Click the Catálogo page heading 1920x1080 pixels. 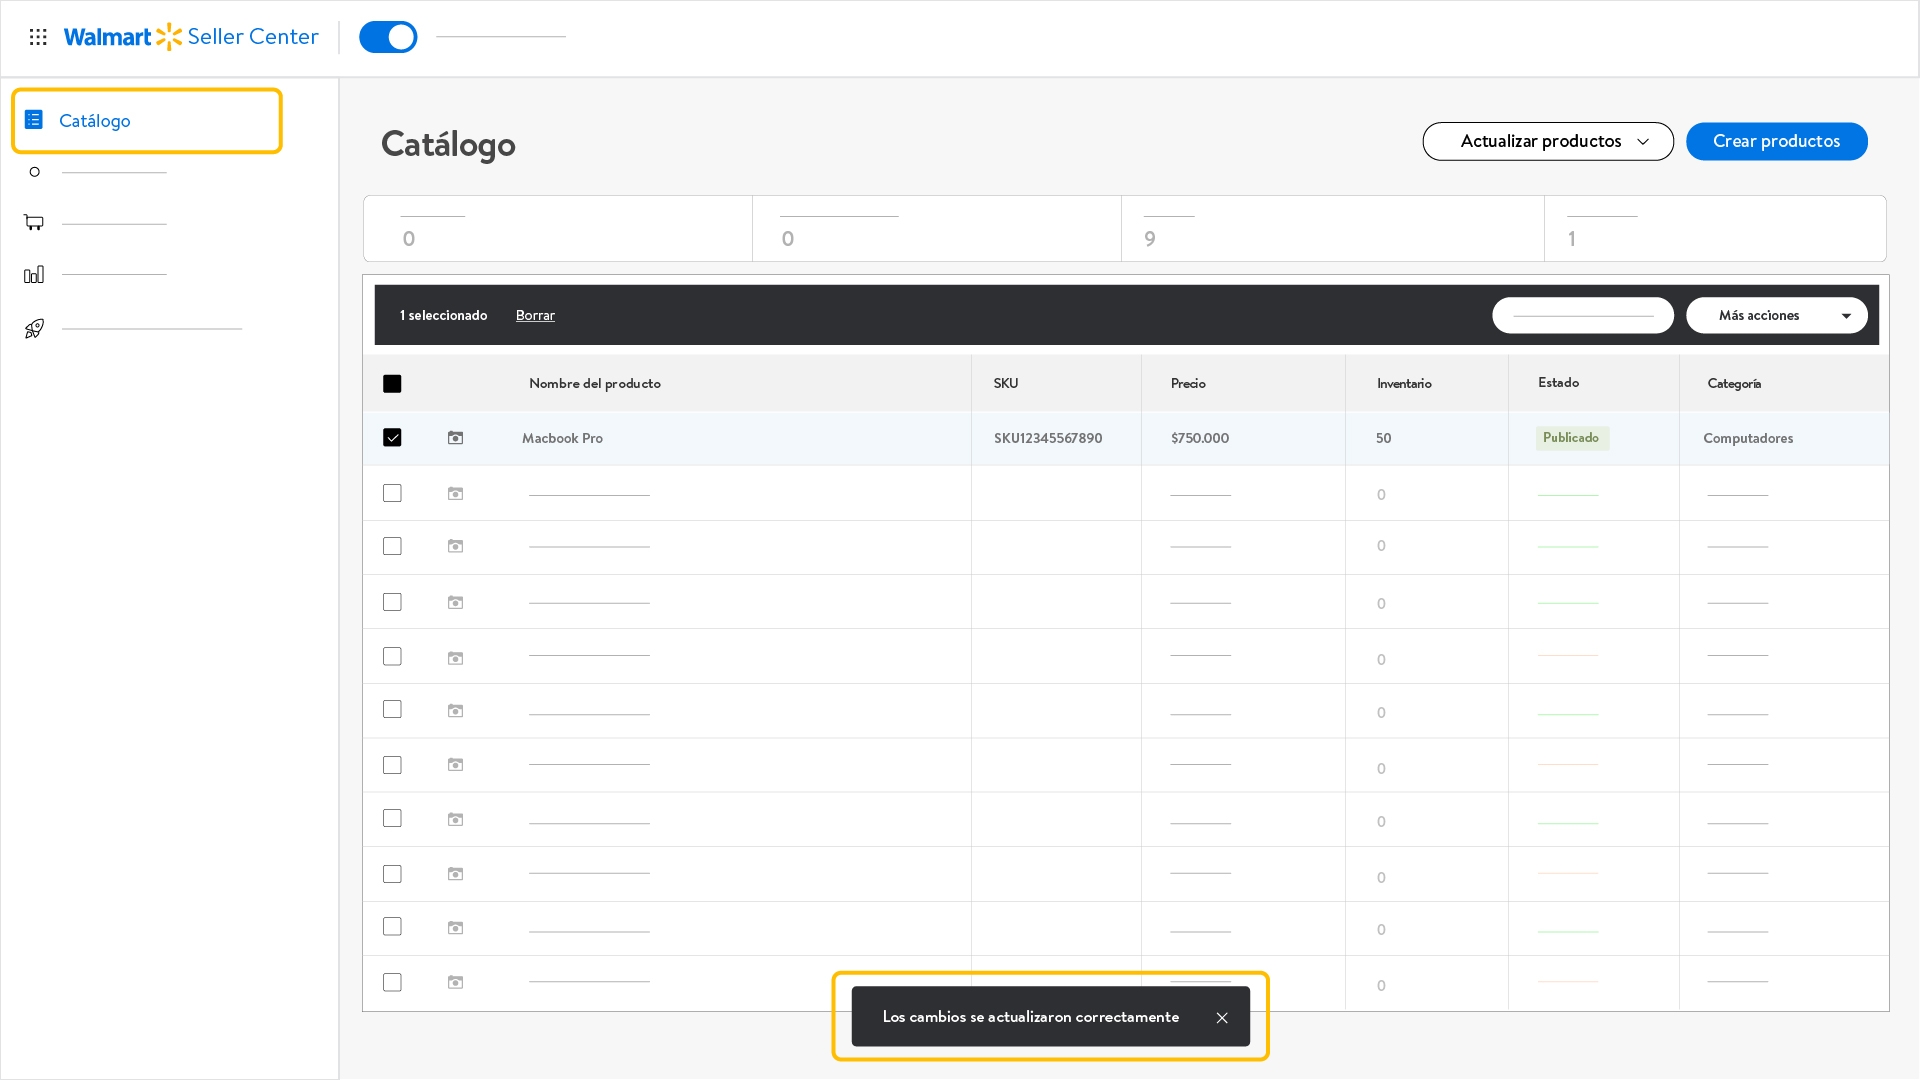tap(448, 144)
